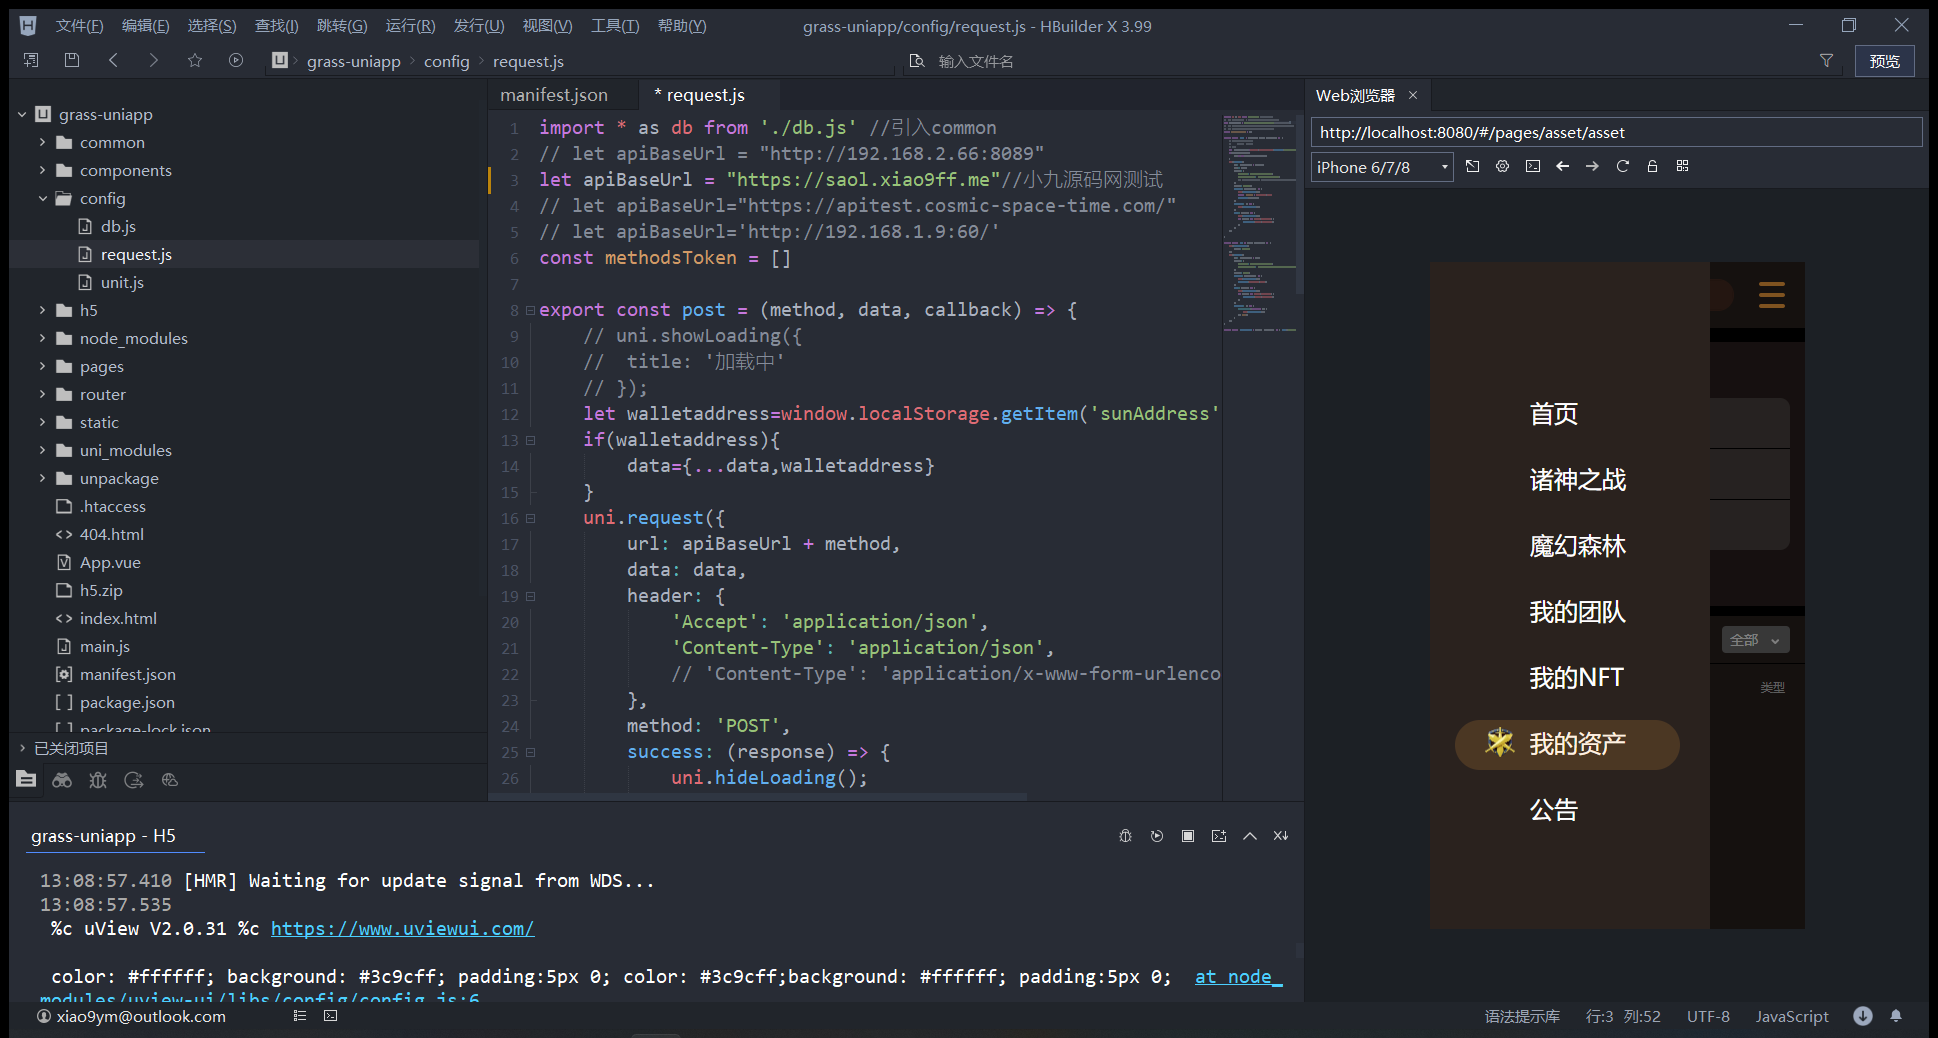Open the uviewui.com link in console
This screenshot has width=1938, height=1038.
402,929
